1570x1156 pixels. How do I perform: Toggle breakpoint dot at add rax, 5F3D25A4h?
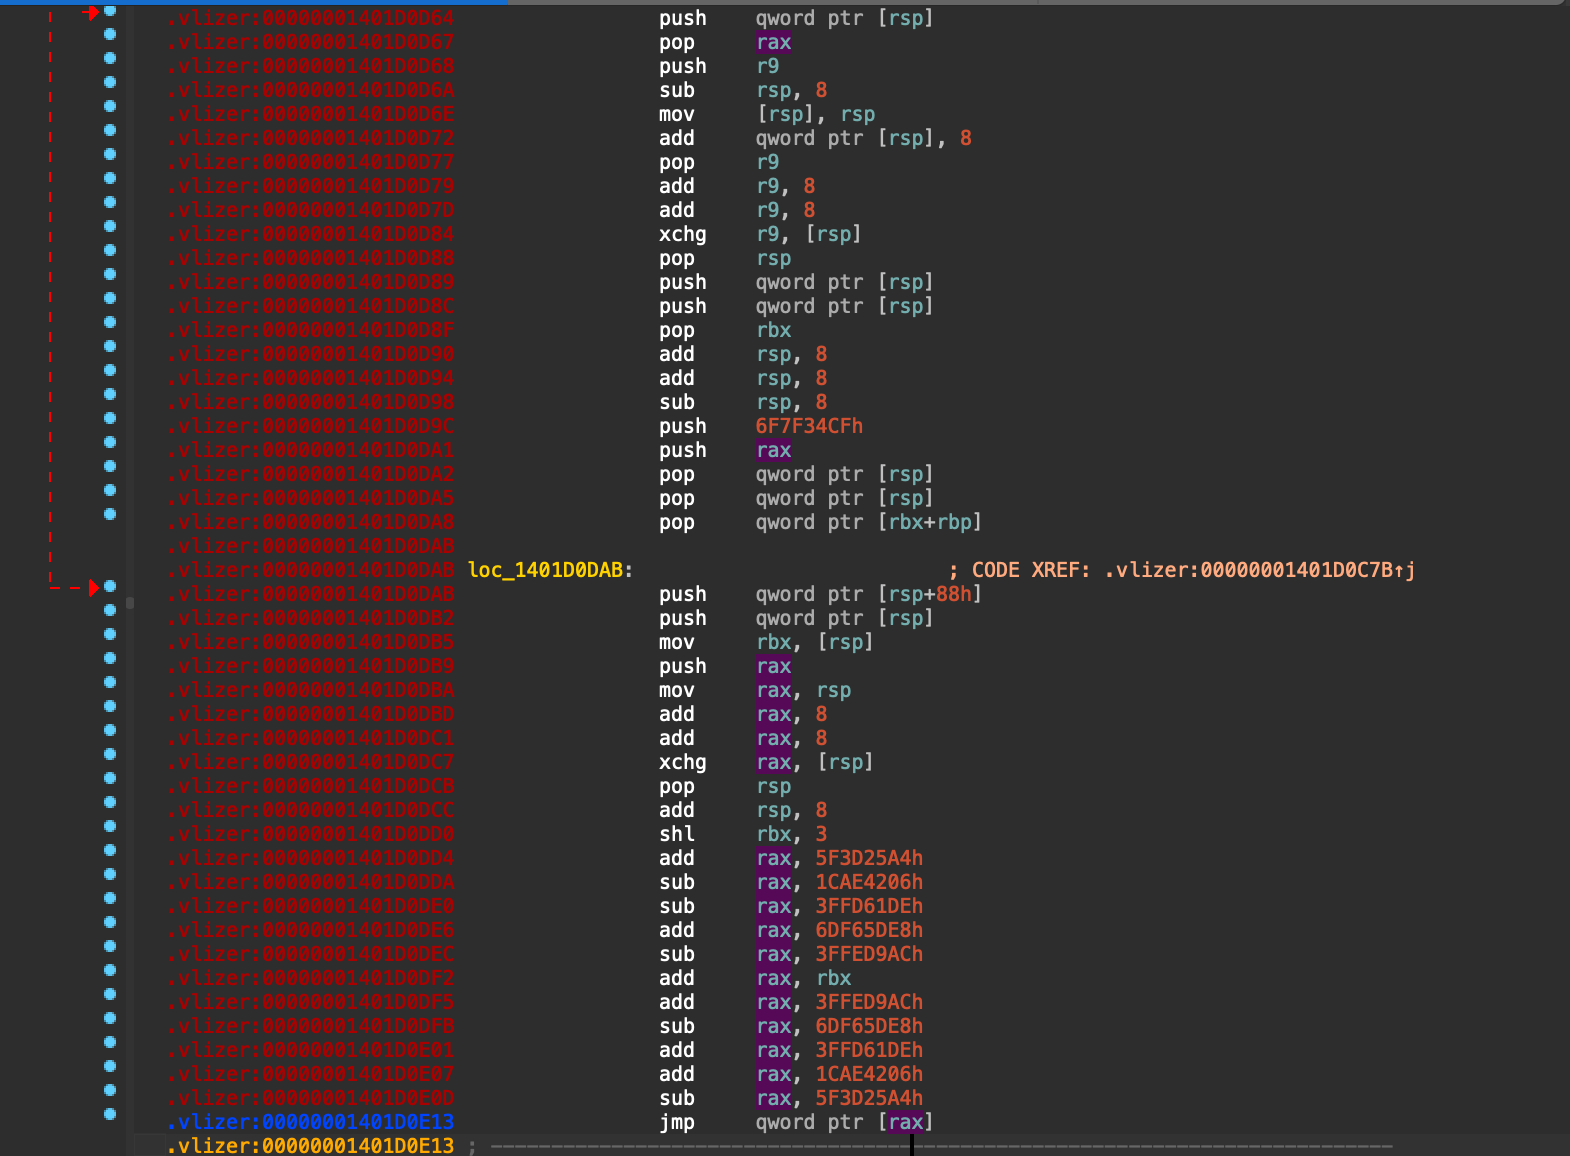[x=110, y=850]
